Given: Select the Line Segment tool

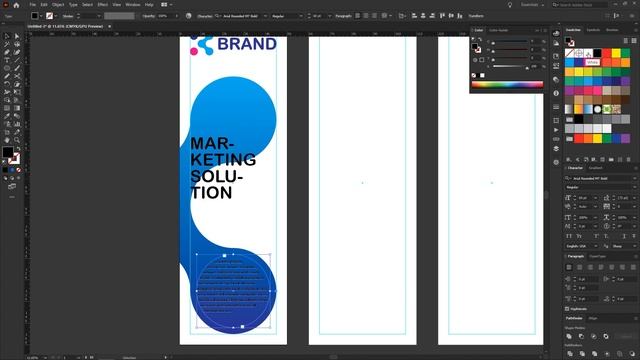Looking at the screenshot, I should click(x=17, y=60).
